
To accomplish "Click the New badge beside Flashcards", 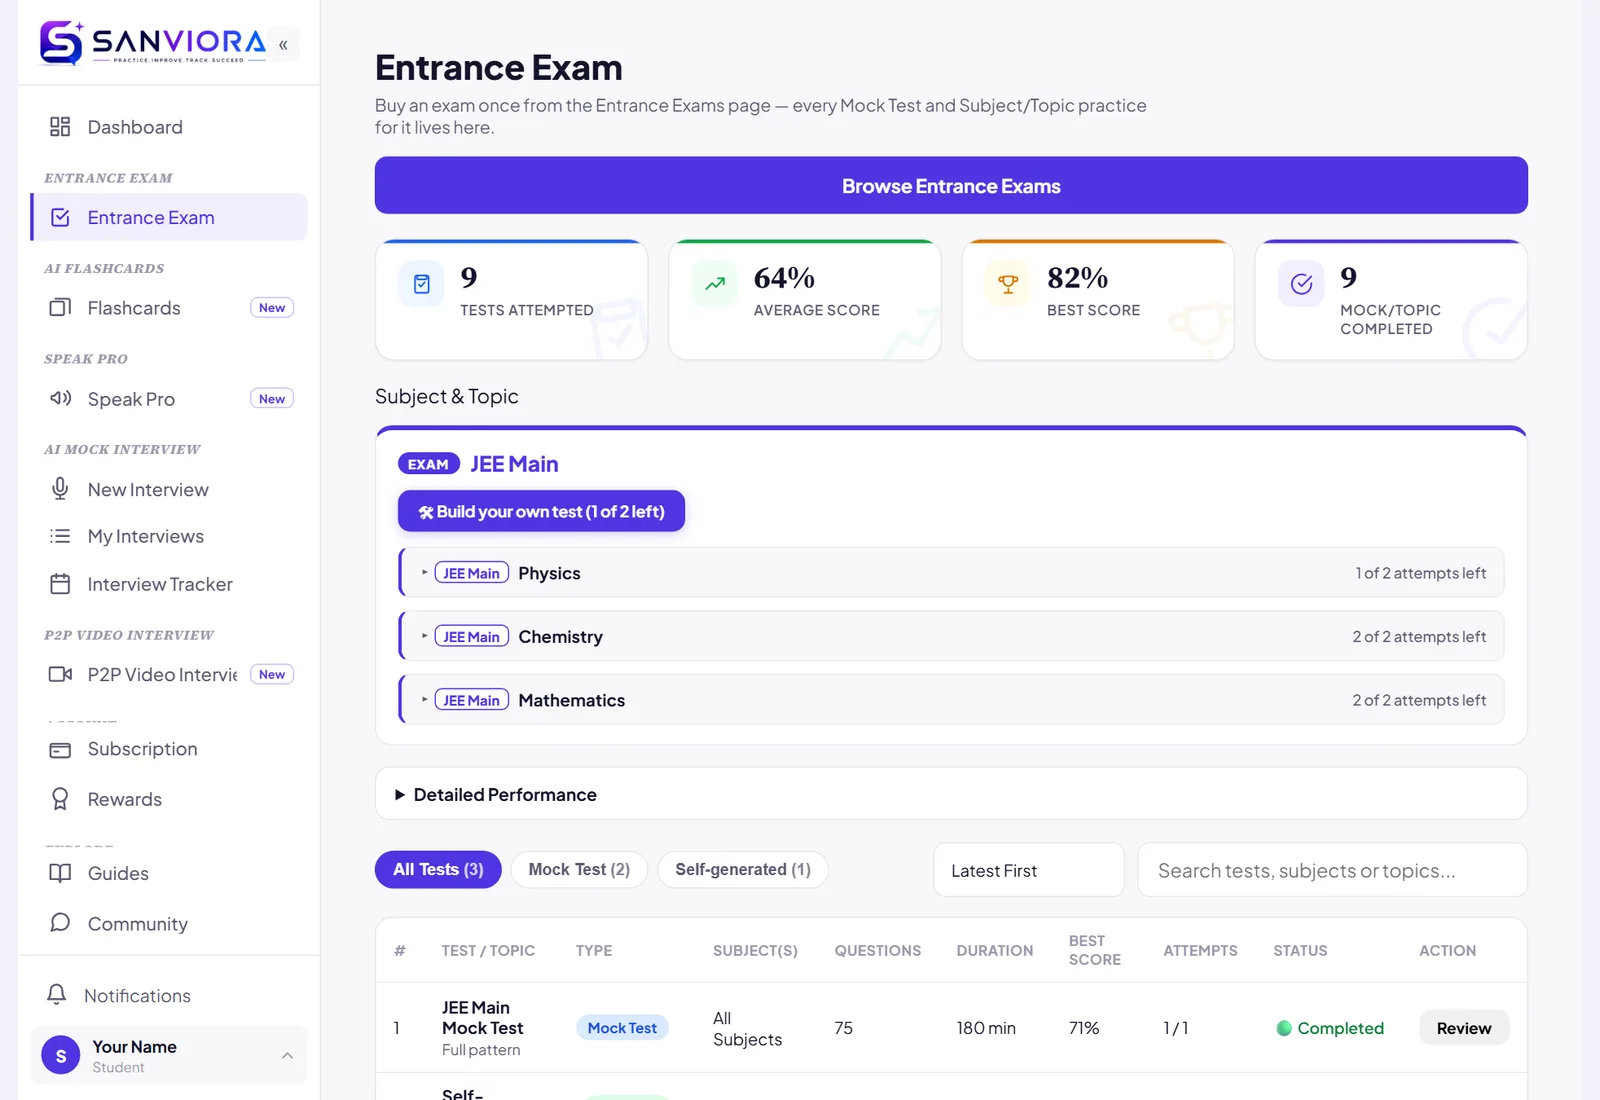I will point(272,308).
